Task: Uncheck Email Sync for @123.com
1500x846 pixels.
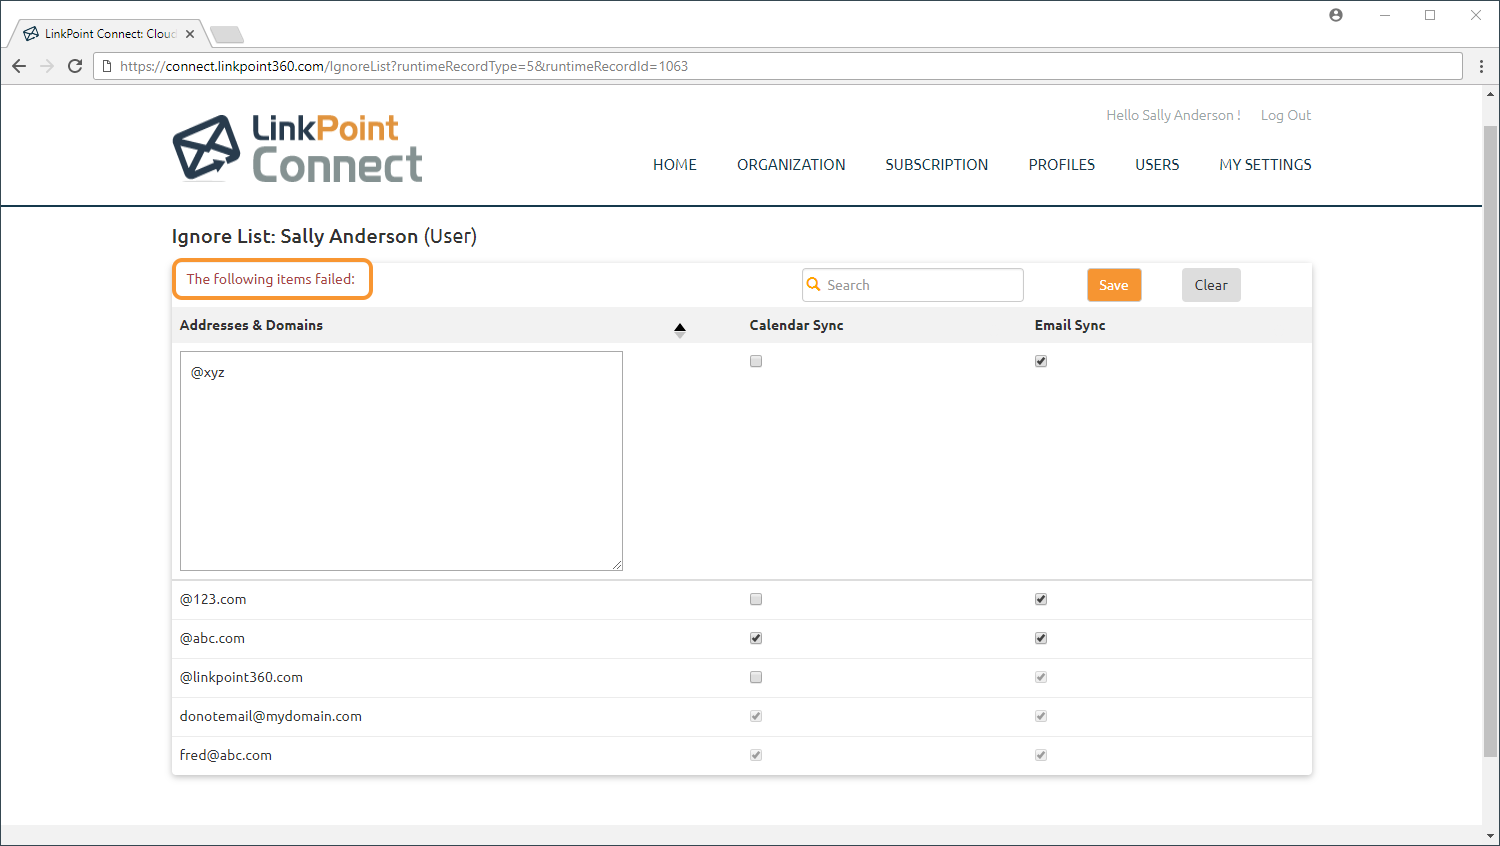Action: 1041,599
